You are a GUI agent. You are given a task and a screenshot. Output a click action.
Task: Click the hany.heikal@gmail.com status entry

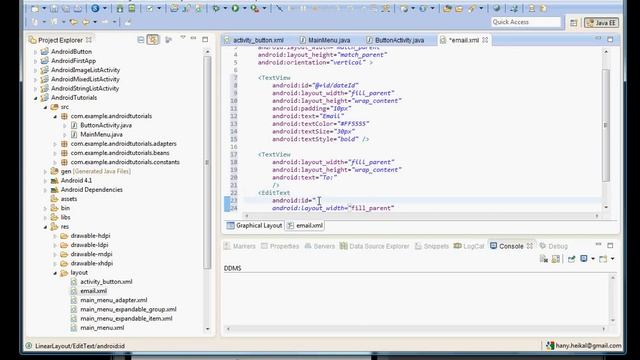pos(584,346)
